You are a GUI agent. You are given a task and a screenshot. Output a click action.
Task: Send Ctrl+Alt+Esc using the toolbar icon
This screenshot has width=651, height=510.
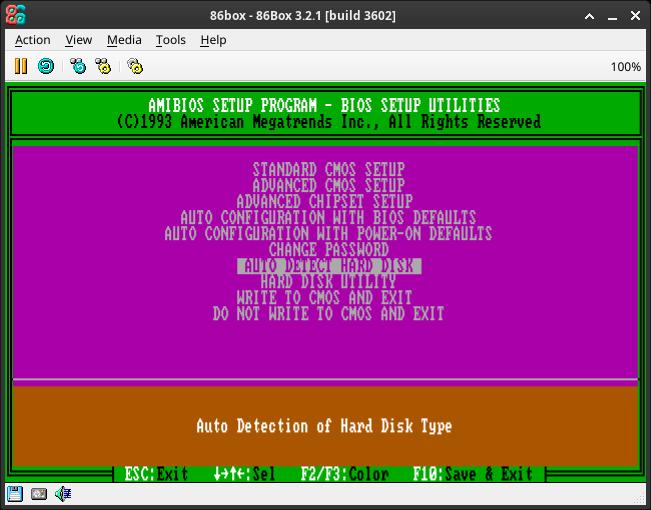pos(103,66)
